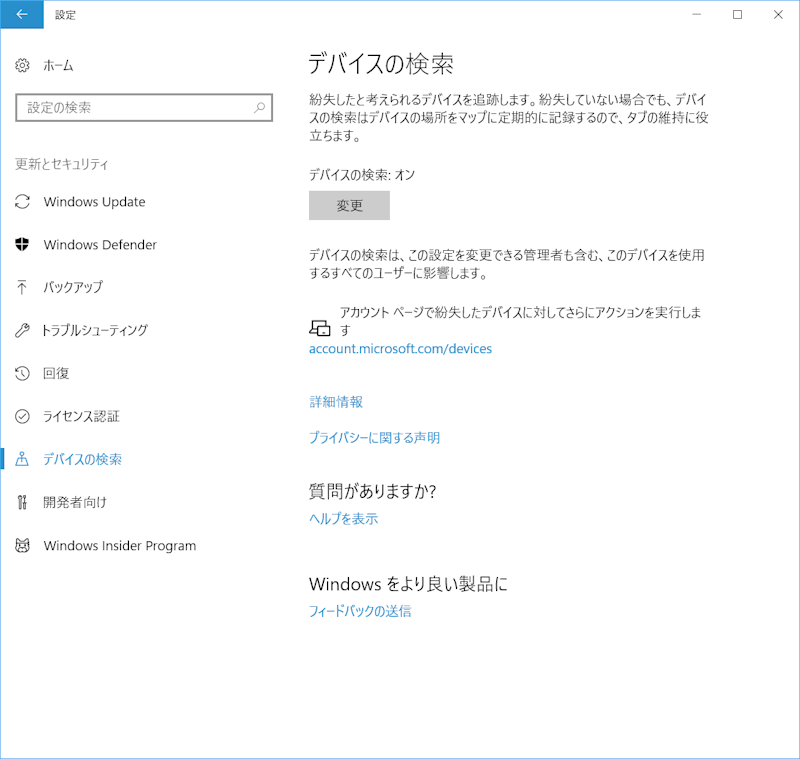Screen dimensions: 800x759
Task: Click the backup upload arrow icon
Action: (x=23, y=287)
